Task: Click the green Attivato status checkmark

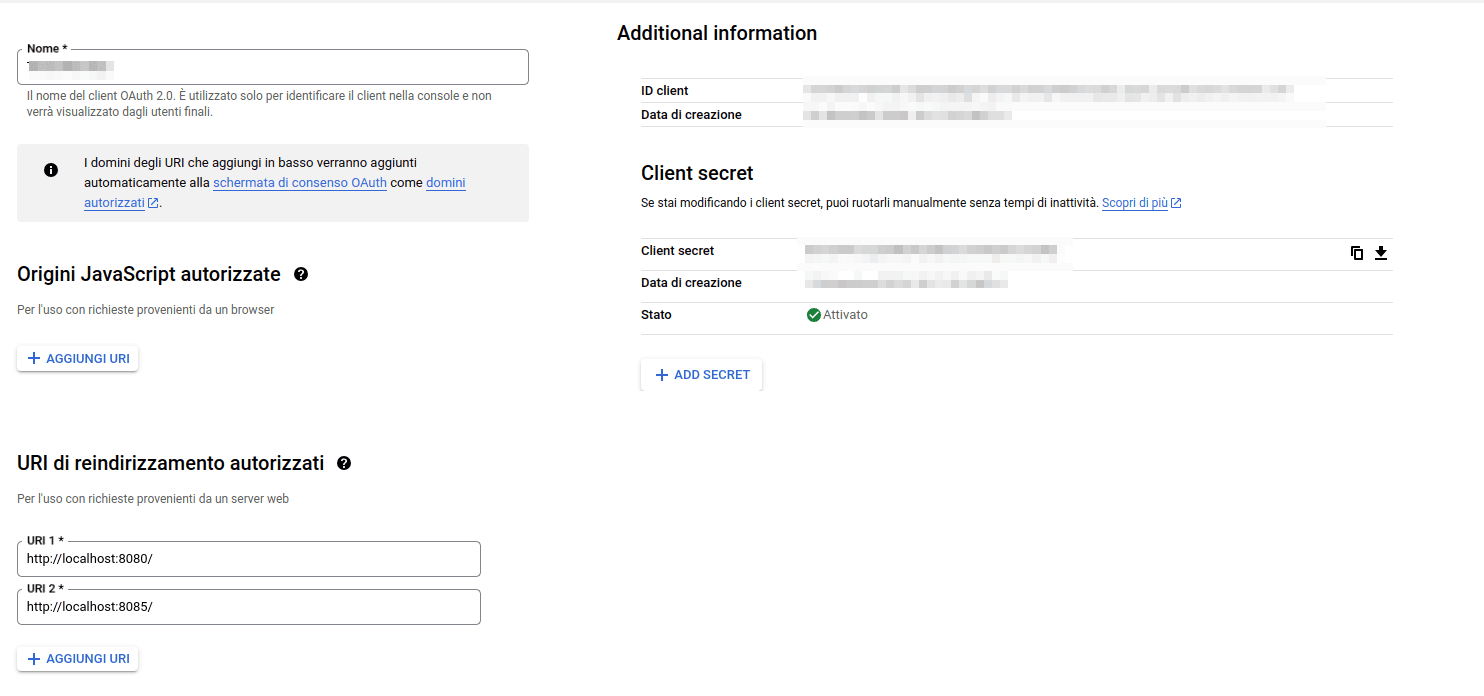Action: [813, 315]
